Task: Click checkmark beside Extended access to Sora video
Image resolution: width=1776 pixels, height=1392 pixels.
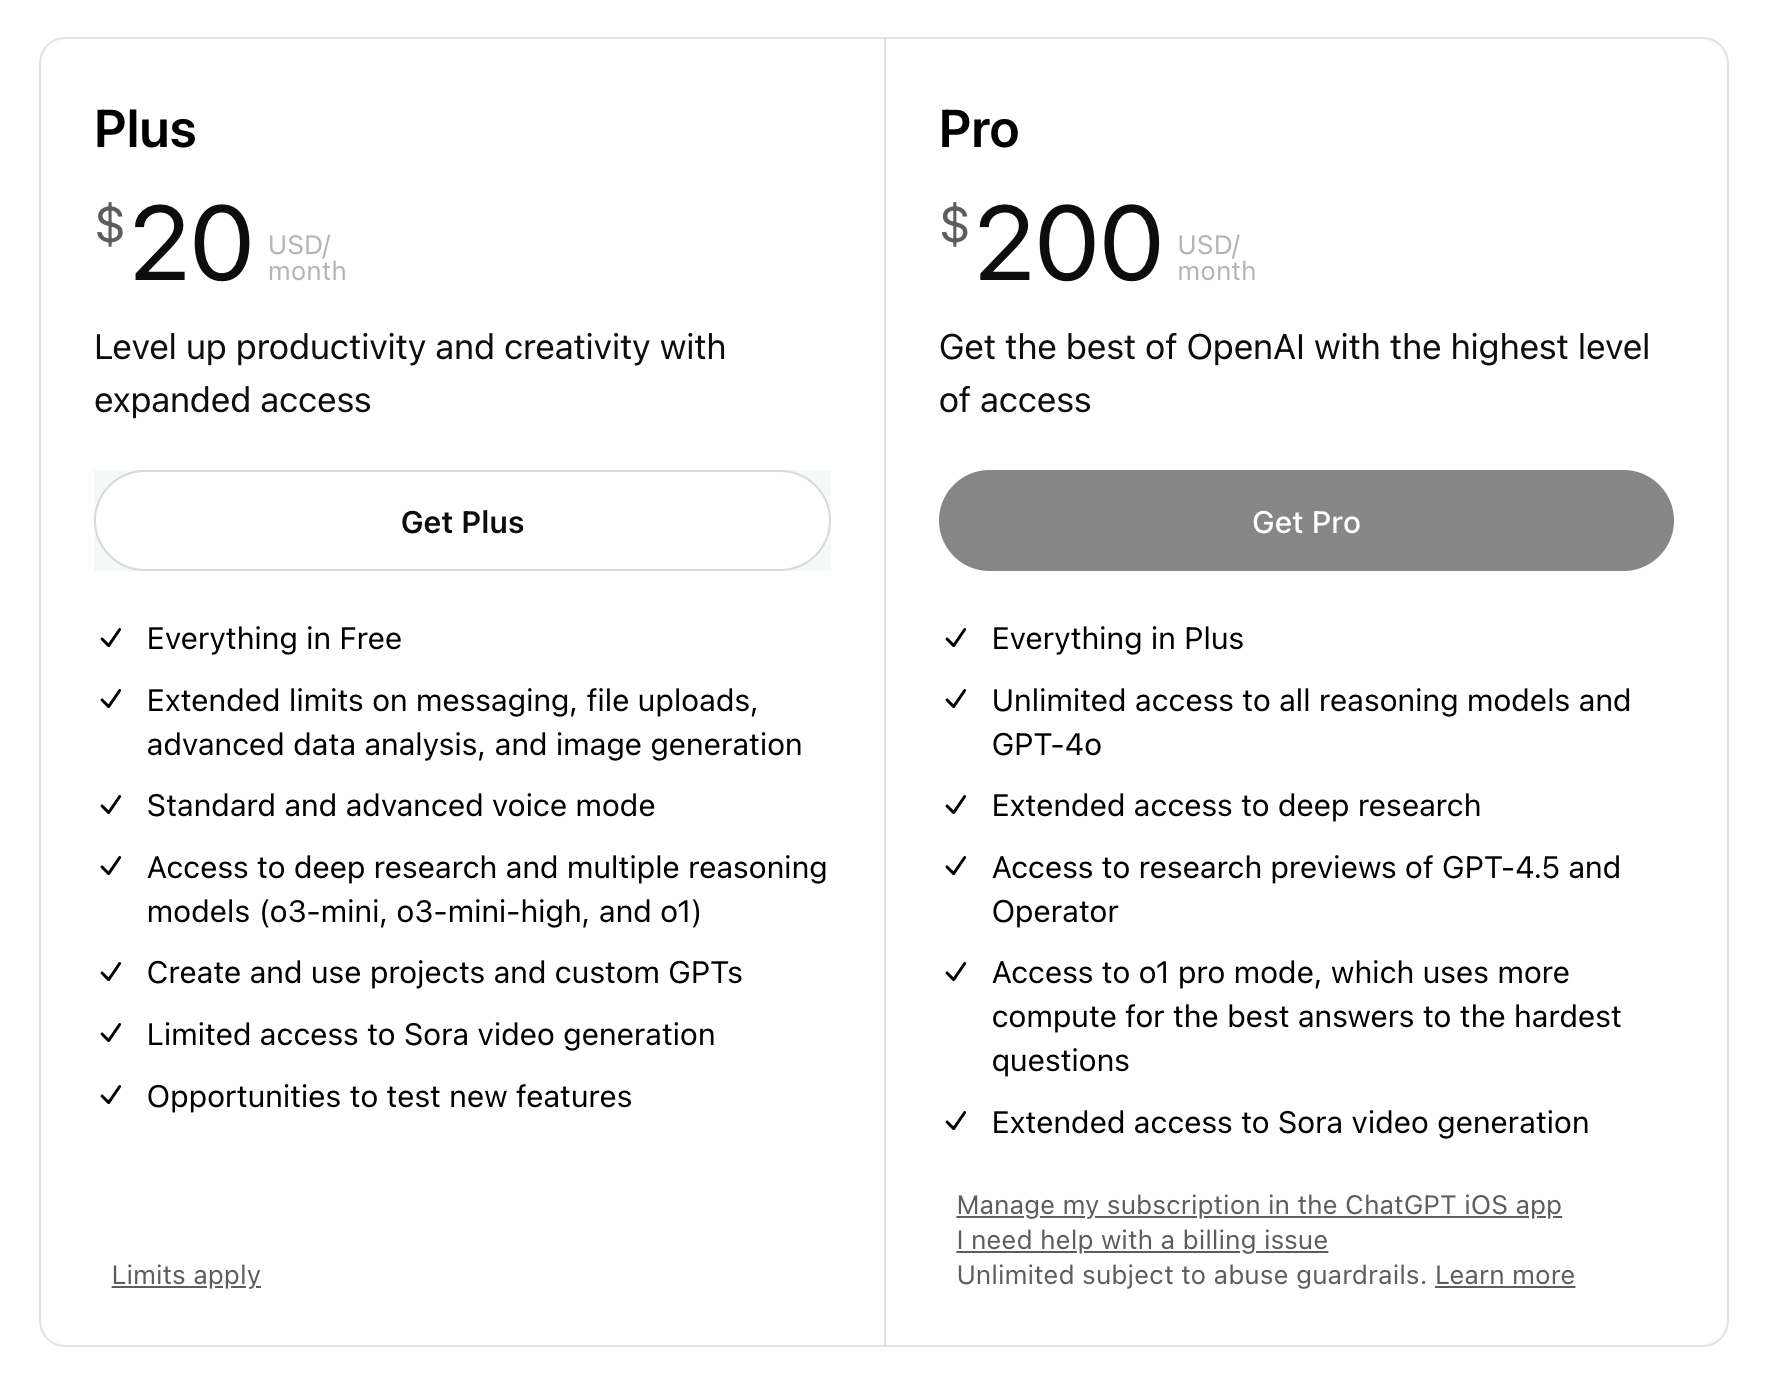Action: pyautogui.click(x=956, y=1122)
